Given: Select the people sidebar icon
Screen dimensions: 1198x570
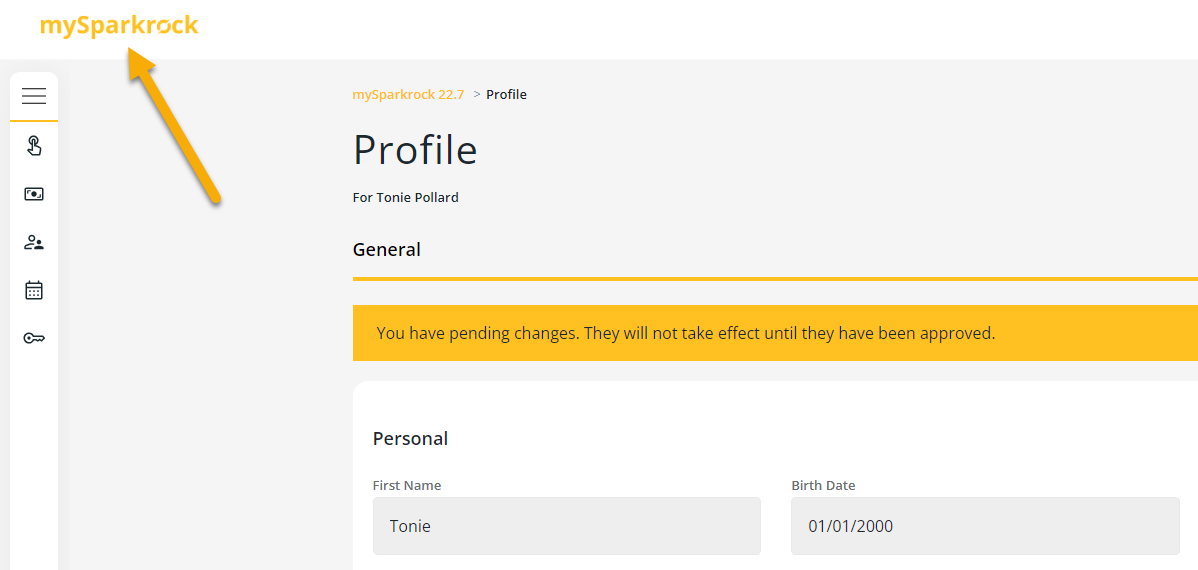Looking at the screenshot, I should point(34,242).
